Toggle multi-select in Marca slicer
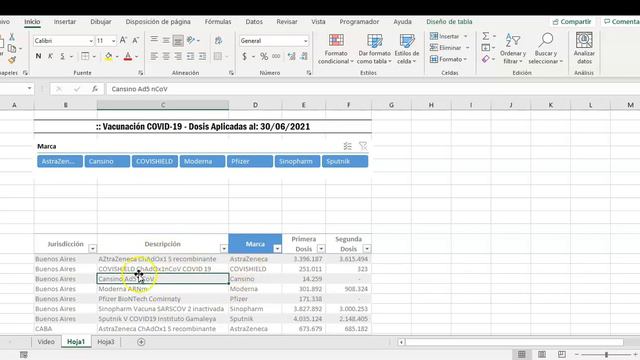Image resolution: width=640 pixels, height=360 pixels. pyautogui.click(x=347, y=146)
